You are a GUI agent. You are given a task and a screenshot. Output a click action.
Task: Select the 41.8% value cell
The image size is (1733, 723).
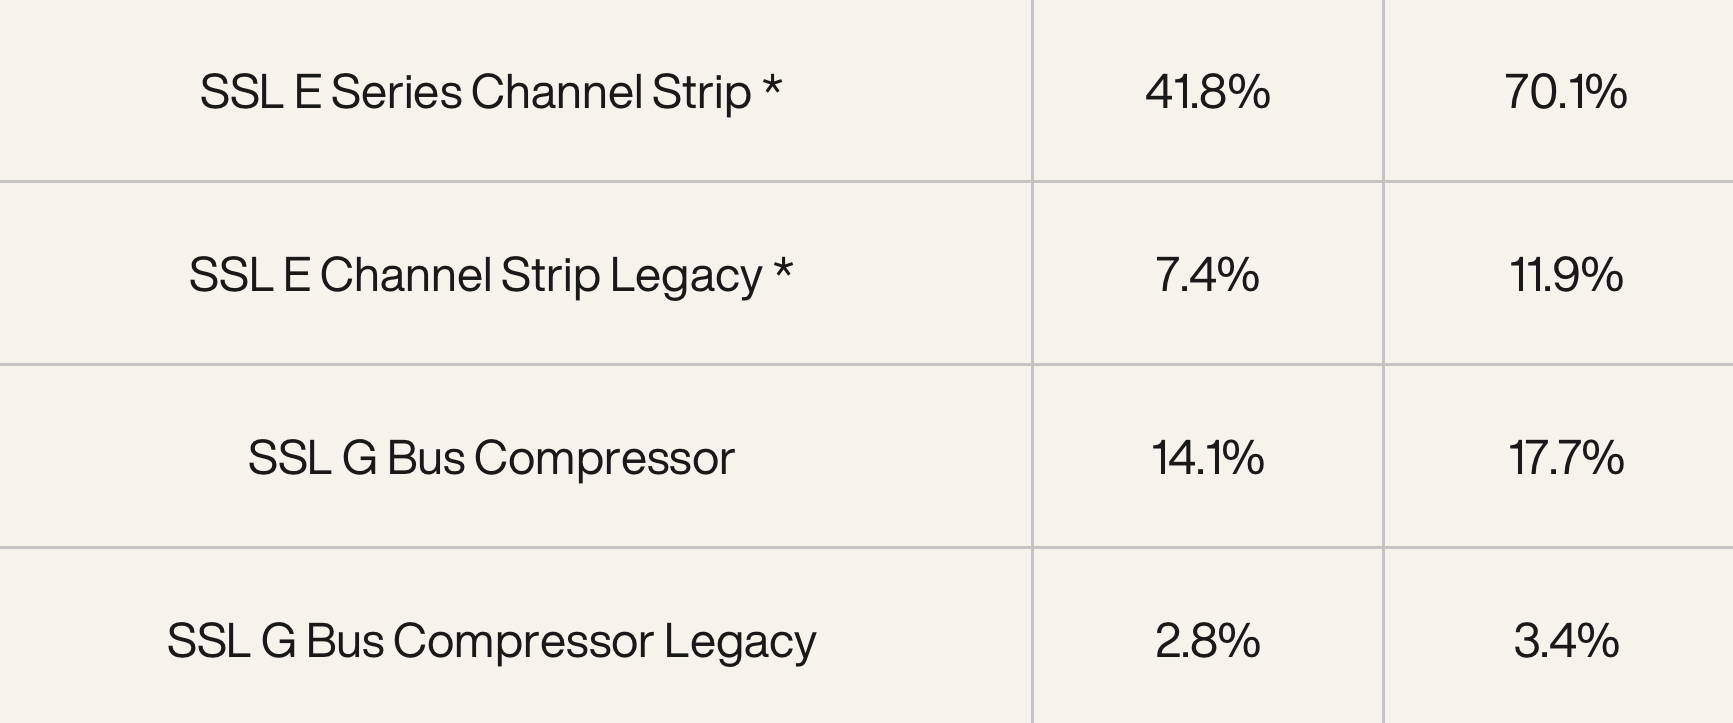click(1207, 92)
